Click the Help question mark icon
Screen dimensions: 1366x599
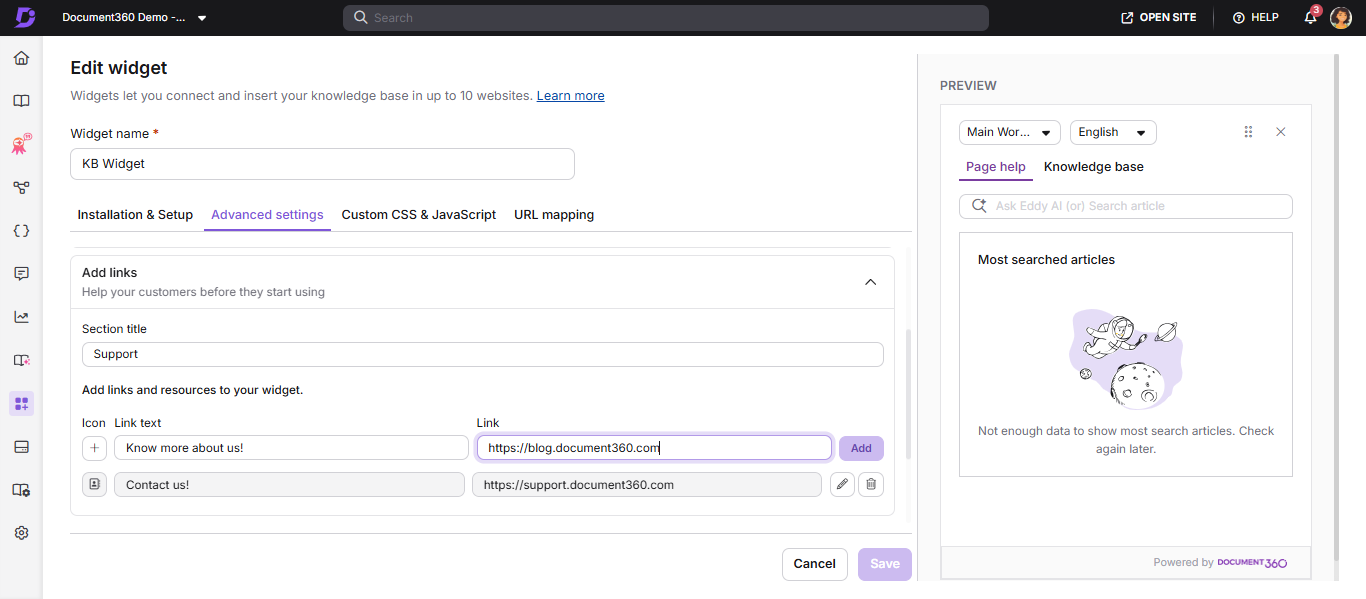pos(1238,18)
